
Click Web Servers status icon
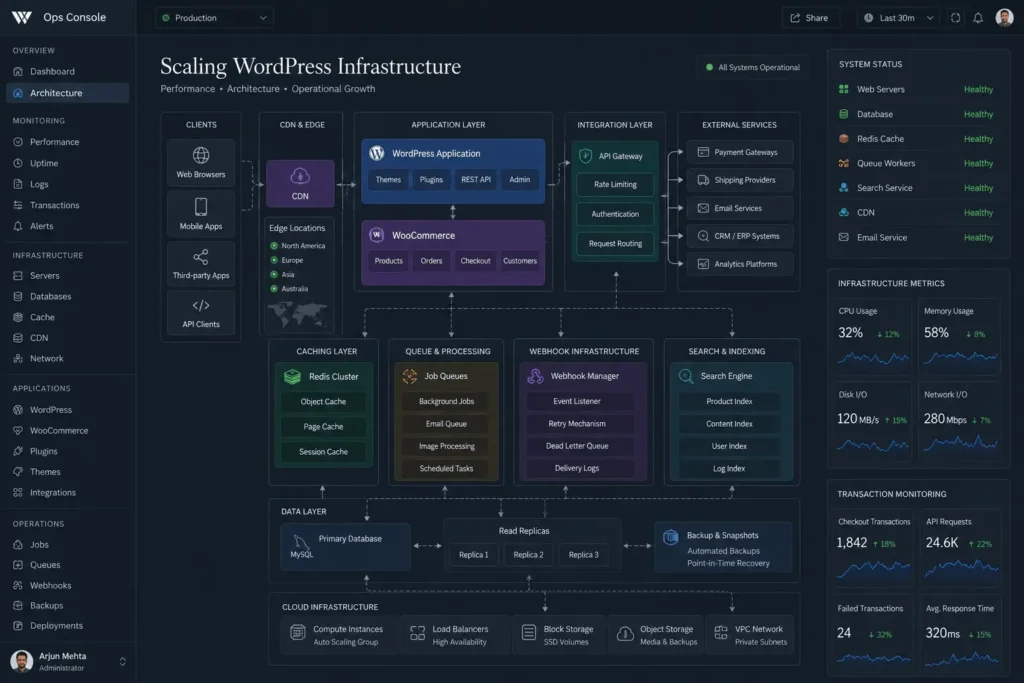pos(844,89)
